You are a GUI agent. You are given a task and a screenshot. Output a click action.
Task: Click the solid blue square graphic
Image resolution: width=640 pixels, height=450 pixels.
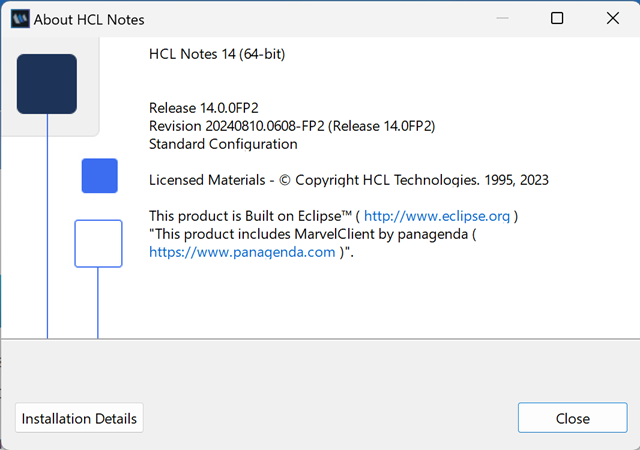pyautogui.click(x=100, y=176)
